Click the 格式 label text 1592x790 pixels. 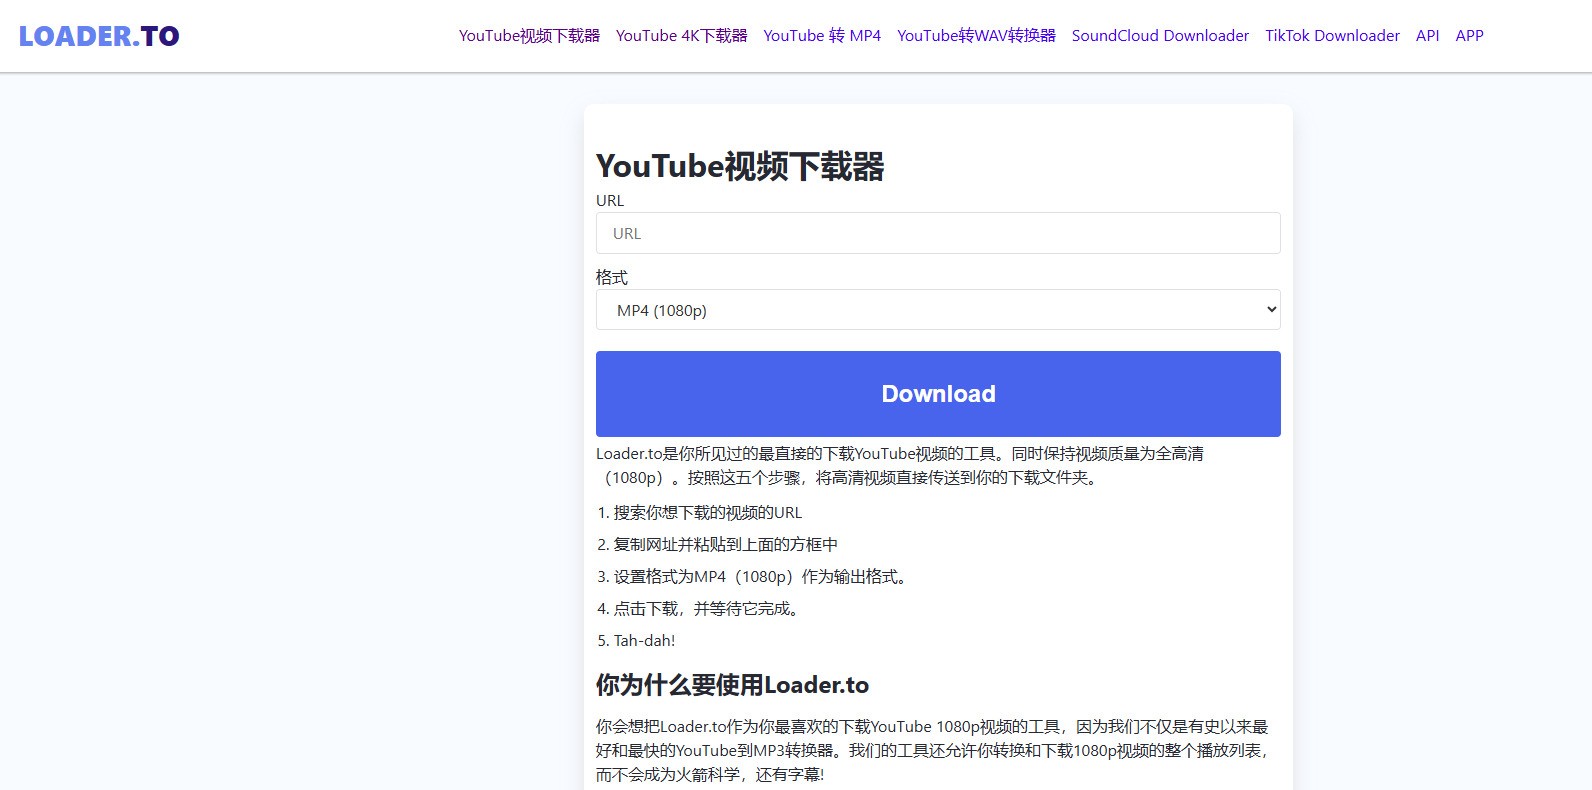click(x=612, y=277)
